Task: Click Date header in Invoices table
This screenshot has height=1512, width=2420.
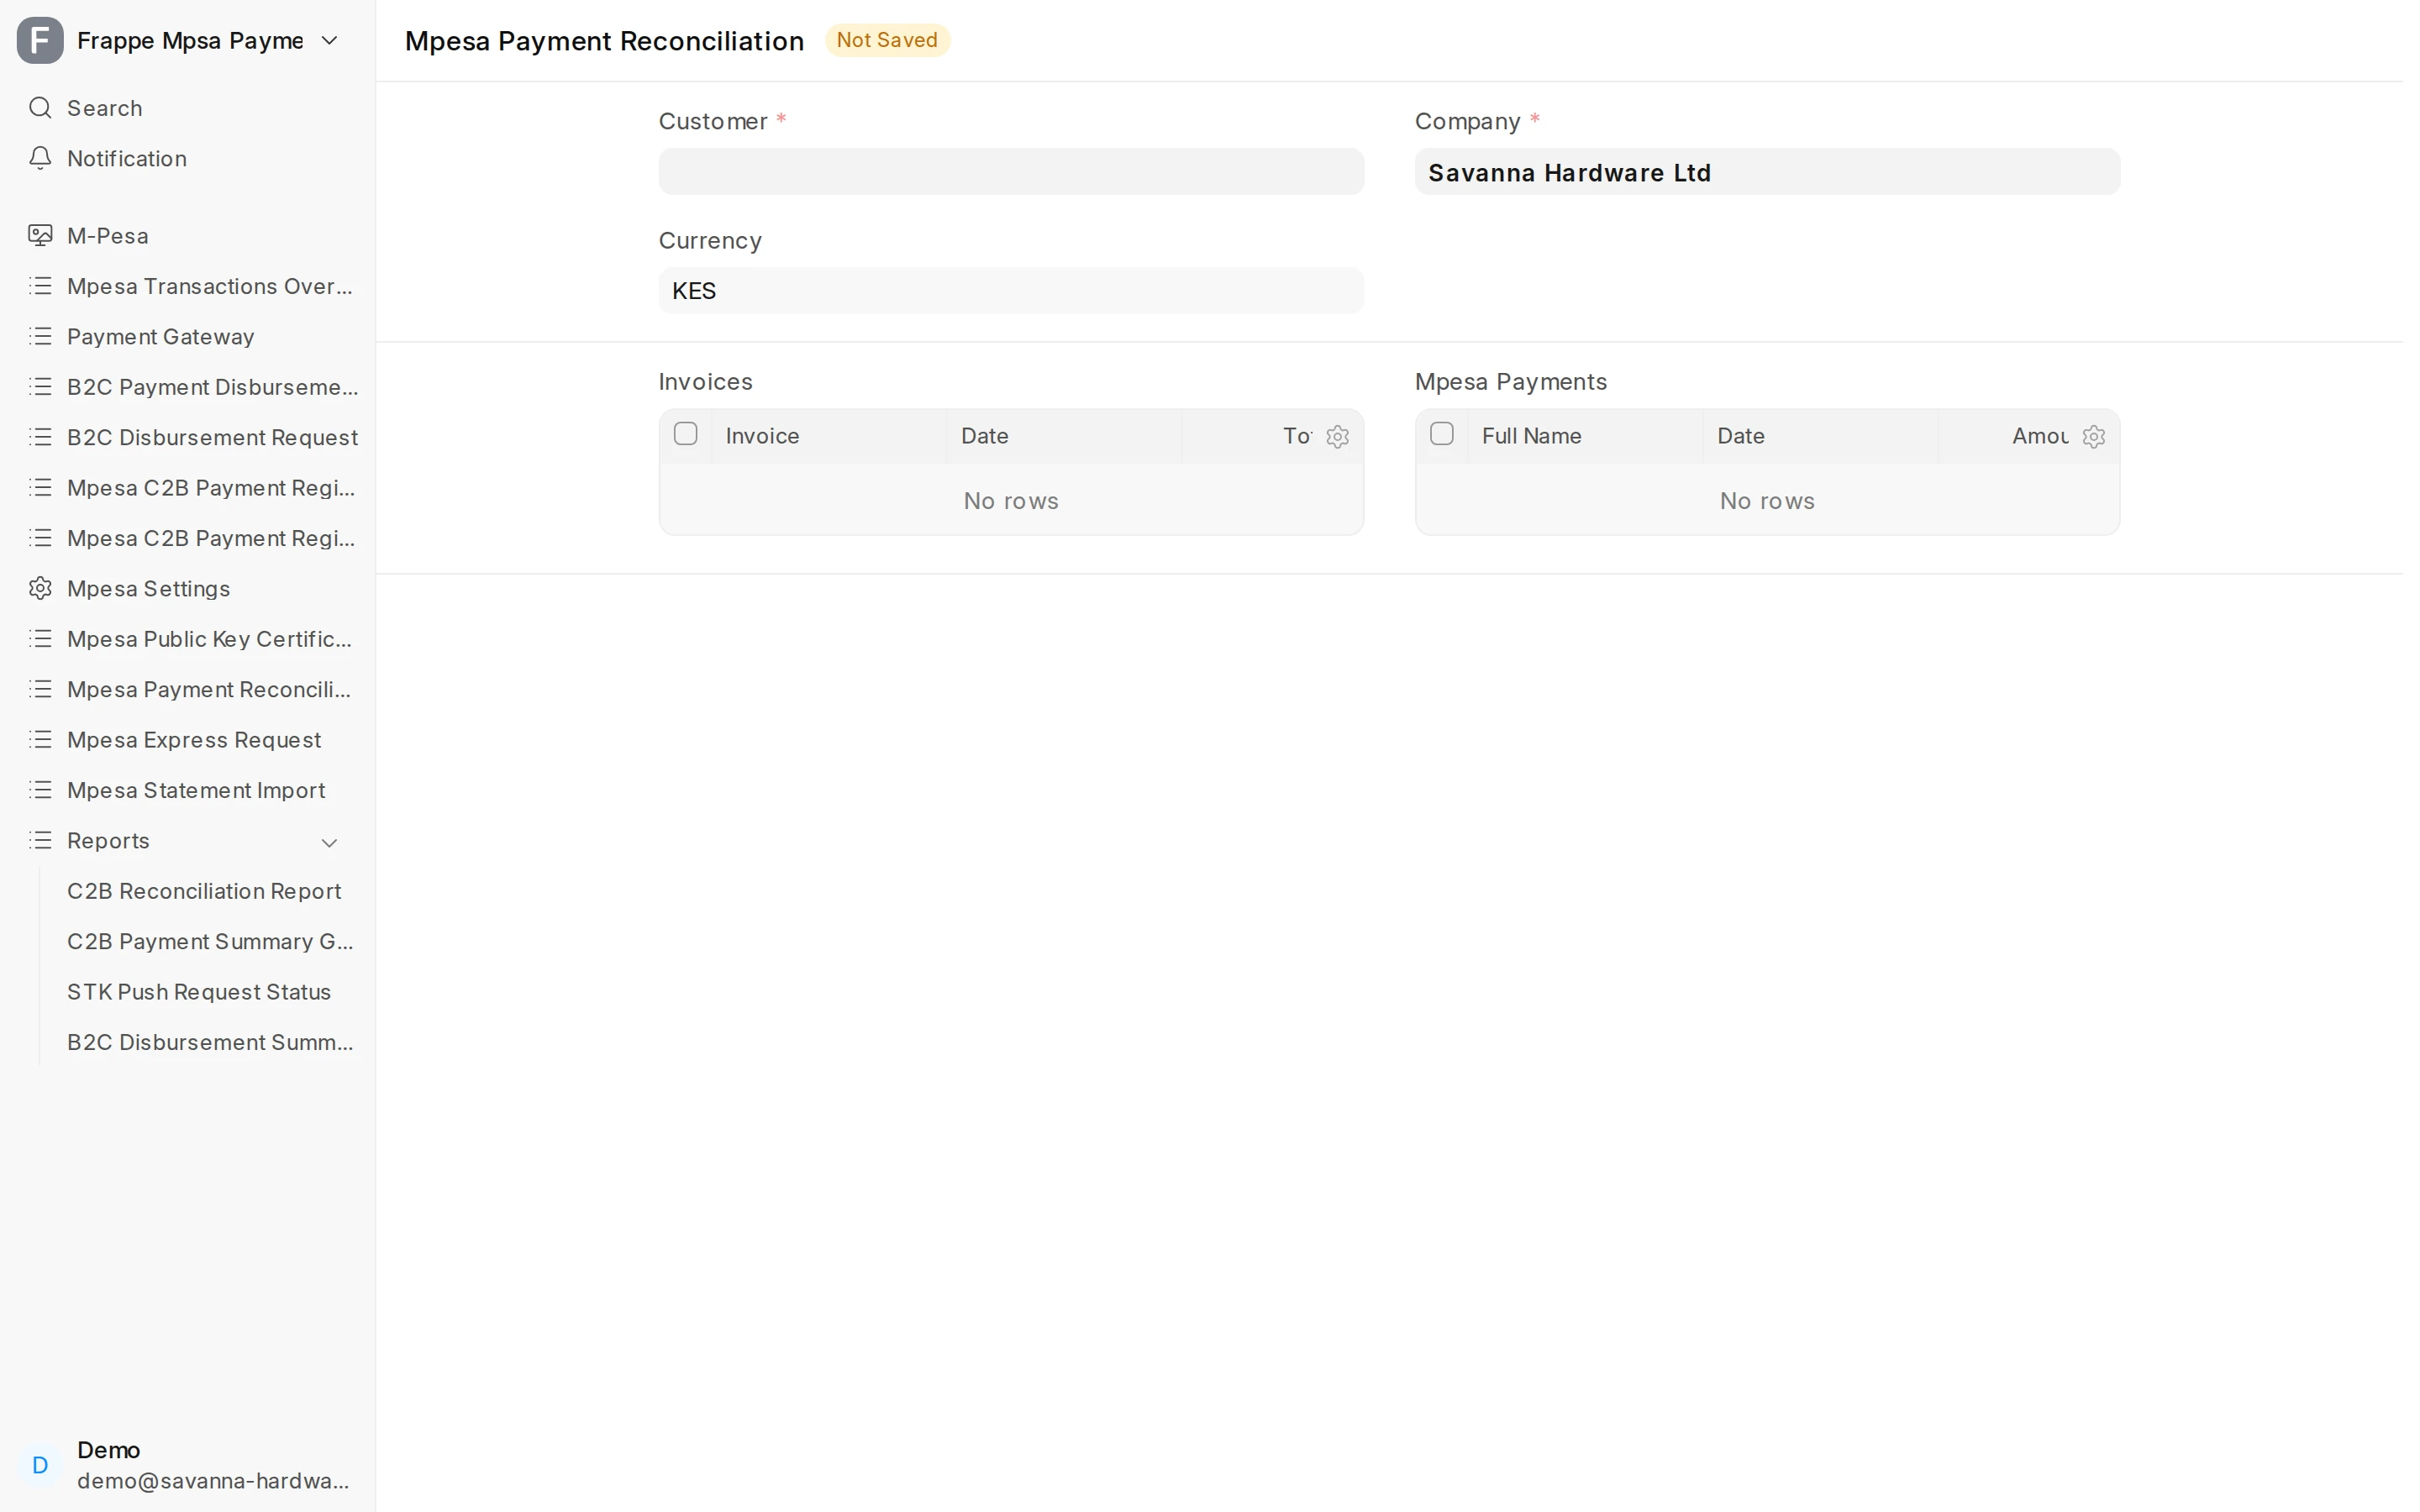Action: click(1064, 436)
